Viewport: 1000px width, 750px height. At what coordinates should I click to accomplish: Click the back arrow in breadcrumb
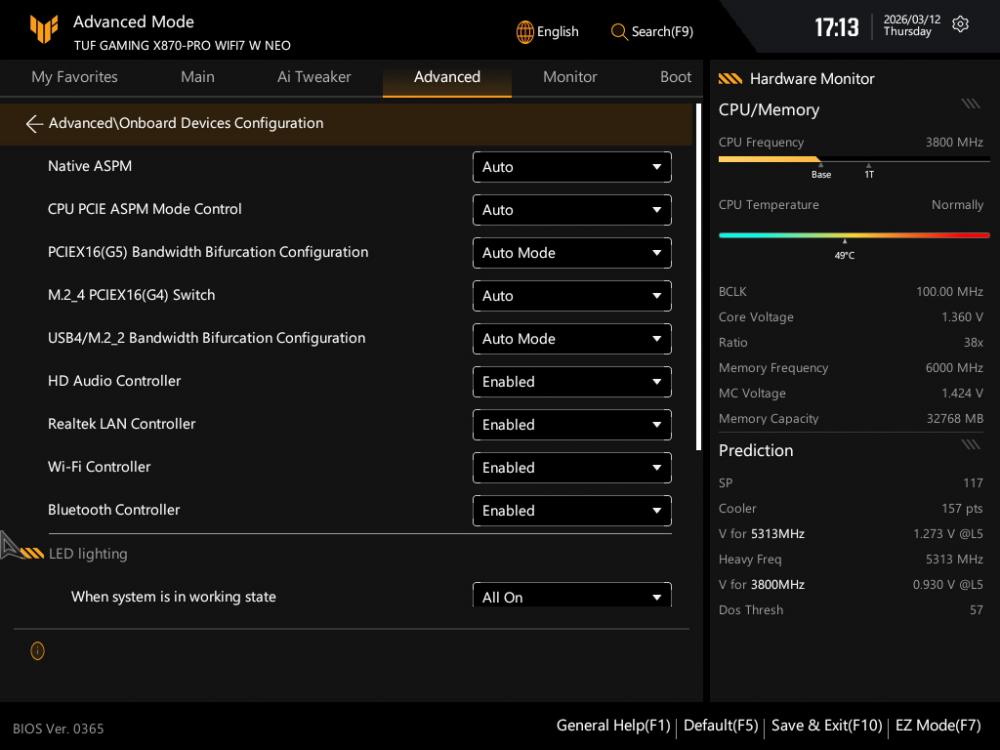[34, 124]
